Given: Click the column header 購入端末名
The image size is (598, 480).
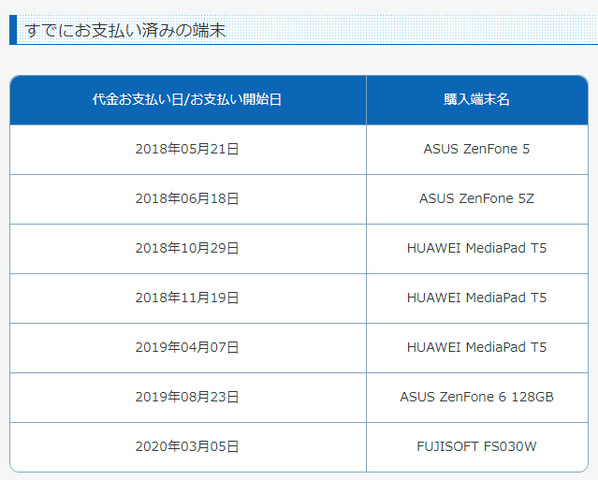Looking at the screenshot, I should point(477,100).
